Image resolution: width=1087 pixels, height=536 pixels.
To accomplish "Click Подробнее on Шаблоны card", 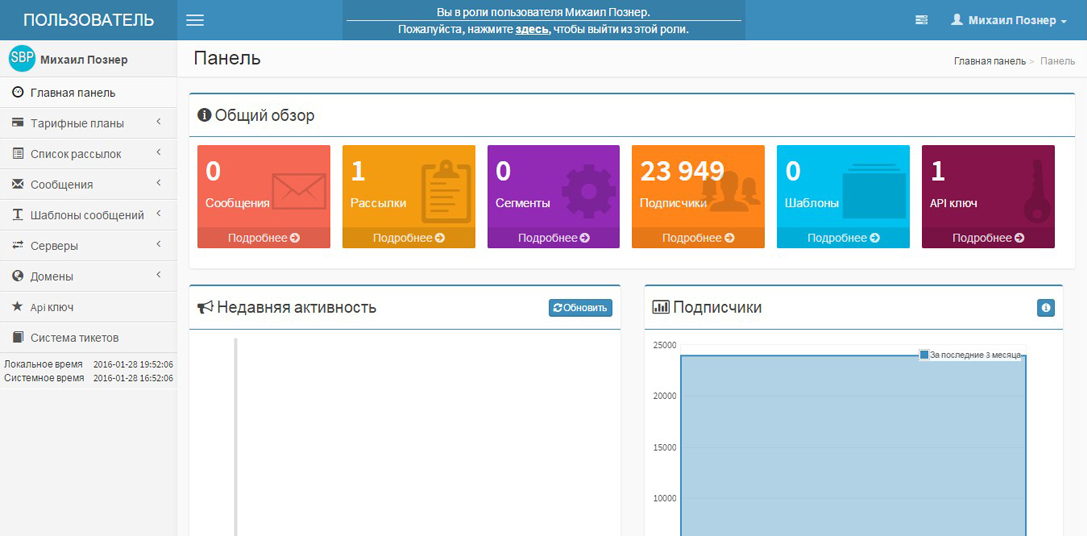I will (x=843, y=238).
